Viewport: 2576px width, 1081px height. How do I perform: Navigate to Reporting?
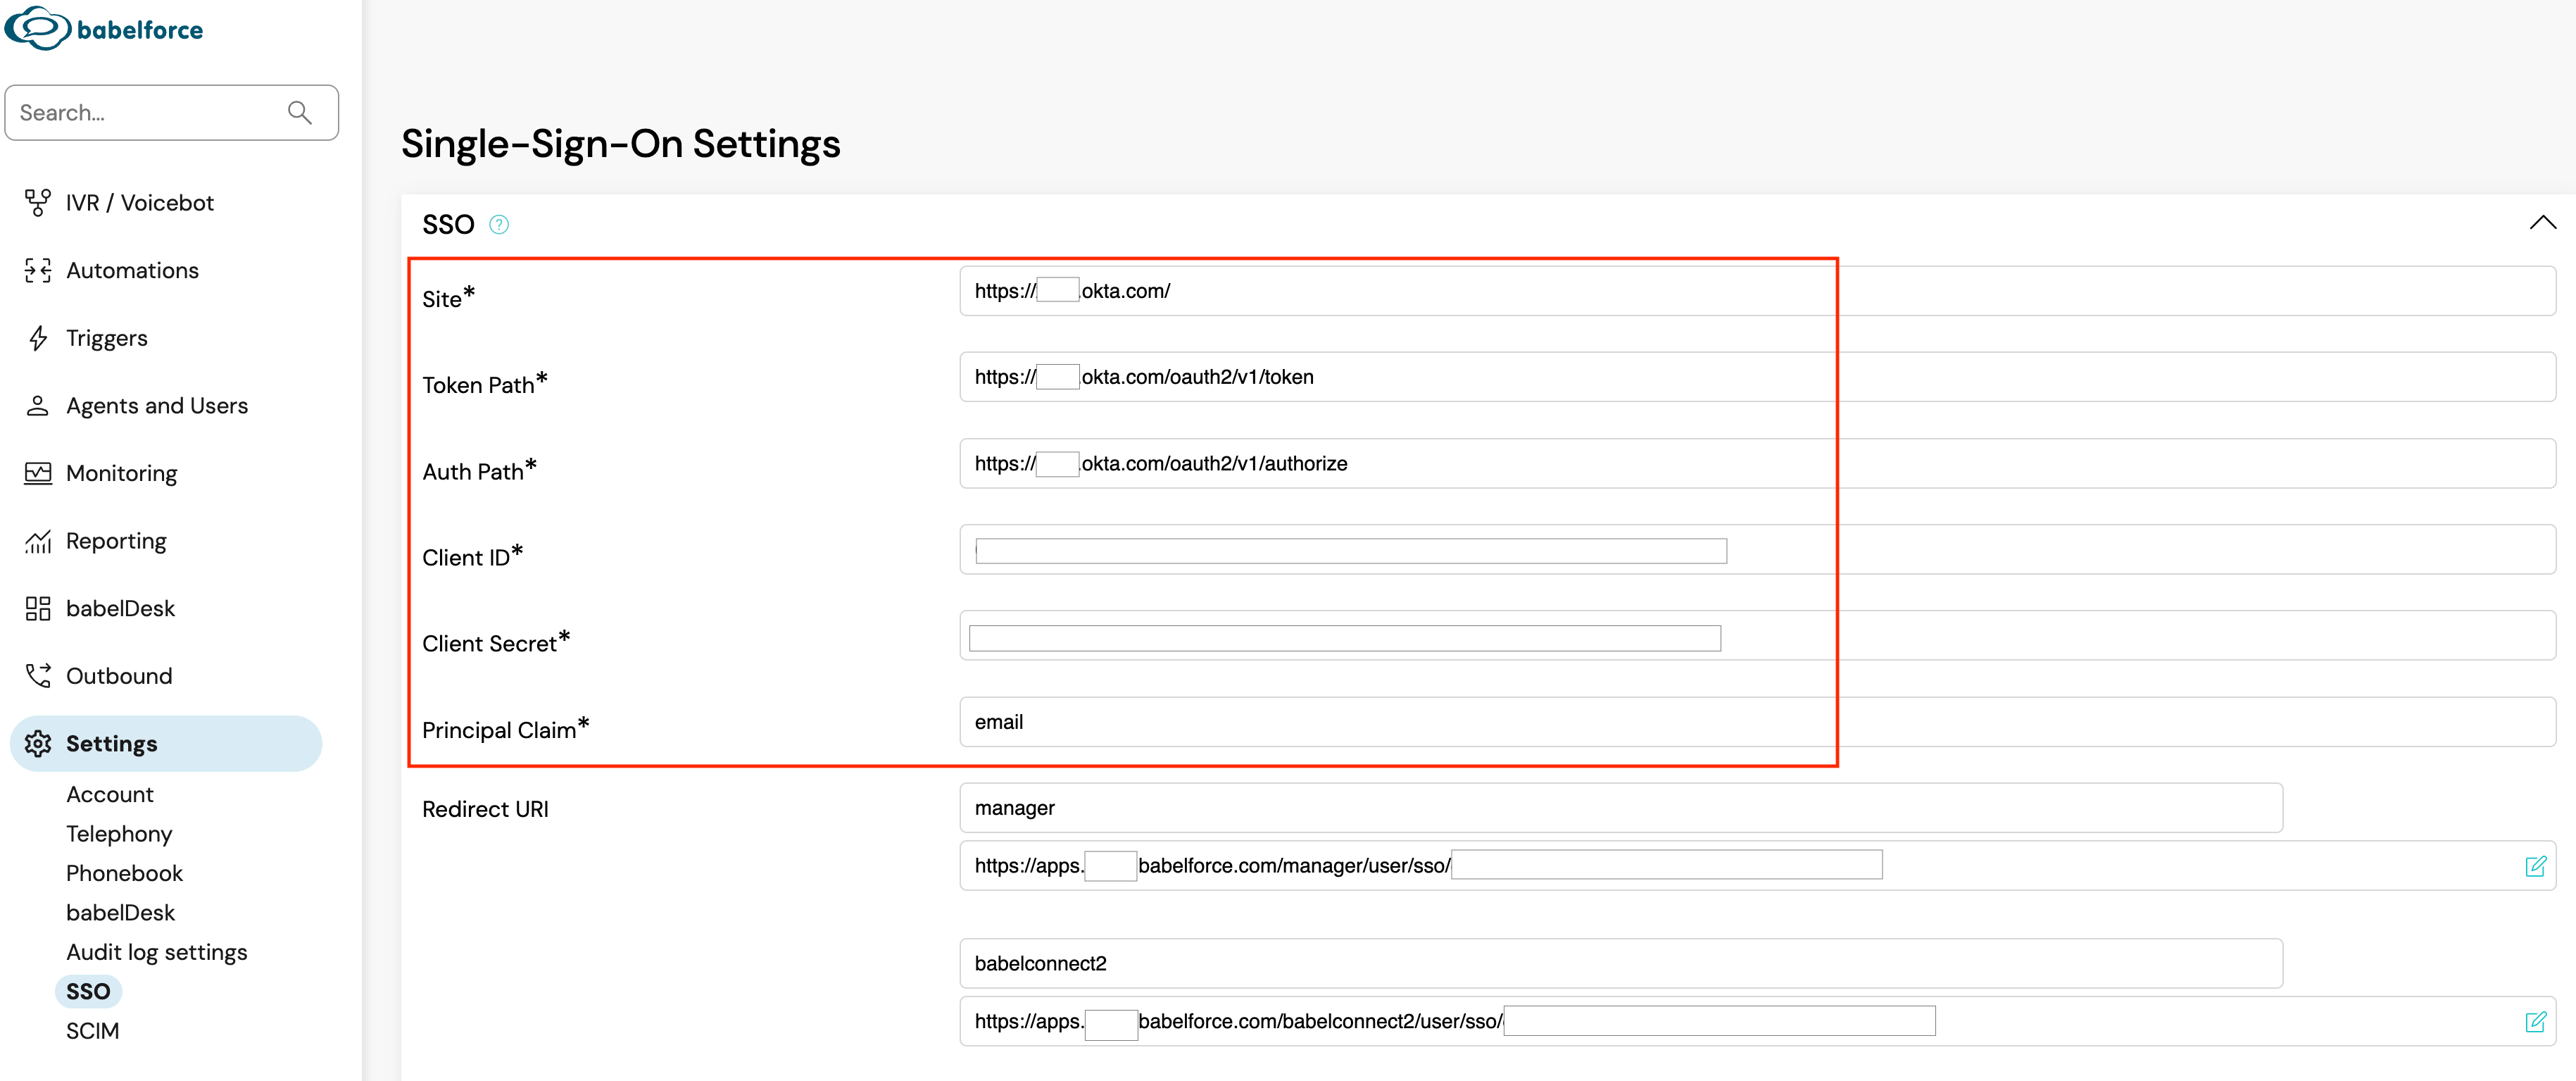(x=116, y=541)
